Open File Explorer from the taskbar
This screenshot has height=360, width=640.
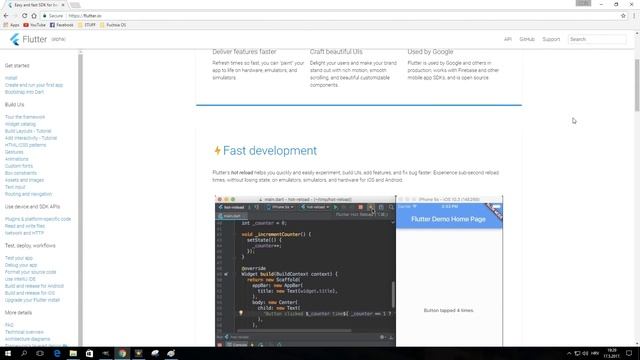tap(73, 353)
